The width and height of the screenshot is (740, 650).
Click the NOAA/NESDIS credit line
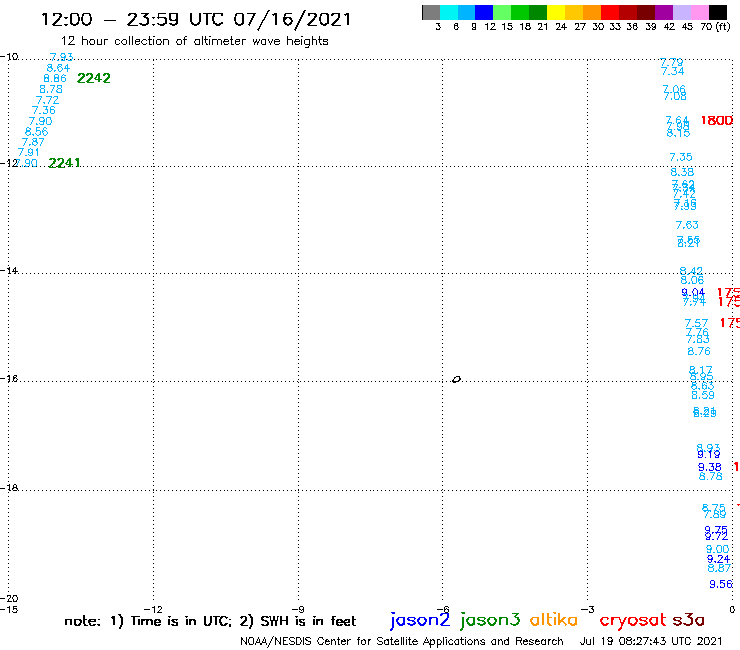(402, 641)
